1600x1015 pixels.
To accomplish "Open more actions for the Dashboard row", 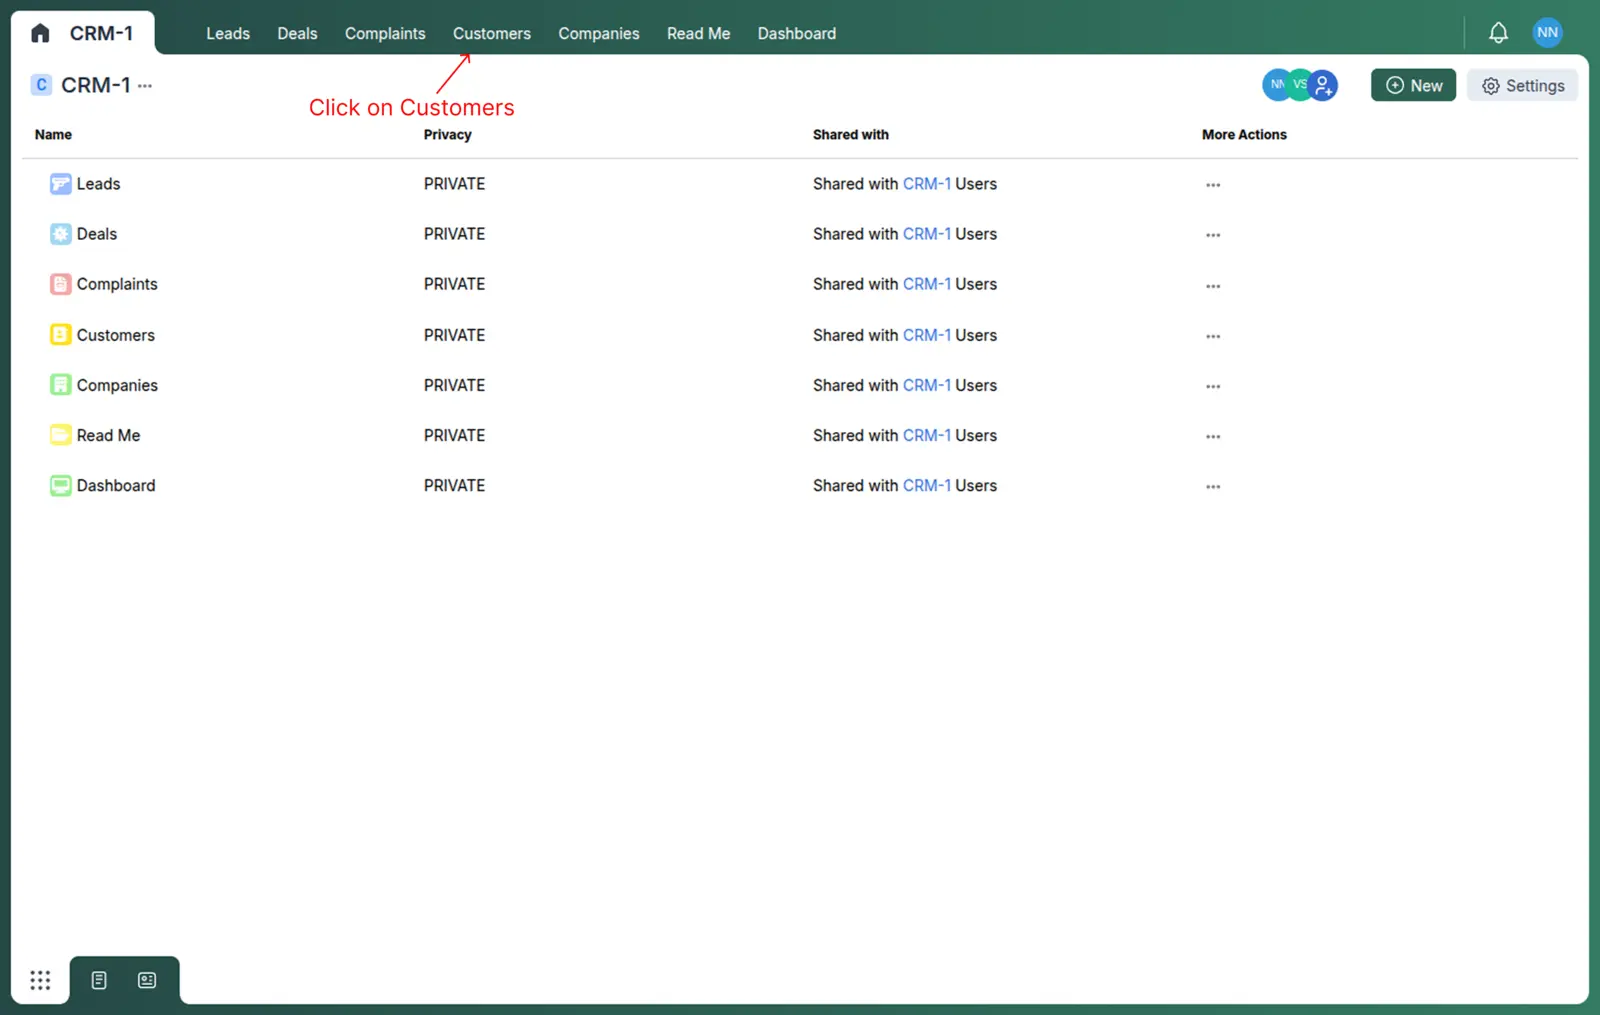I will click(x=1212, y=486).
